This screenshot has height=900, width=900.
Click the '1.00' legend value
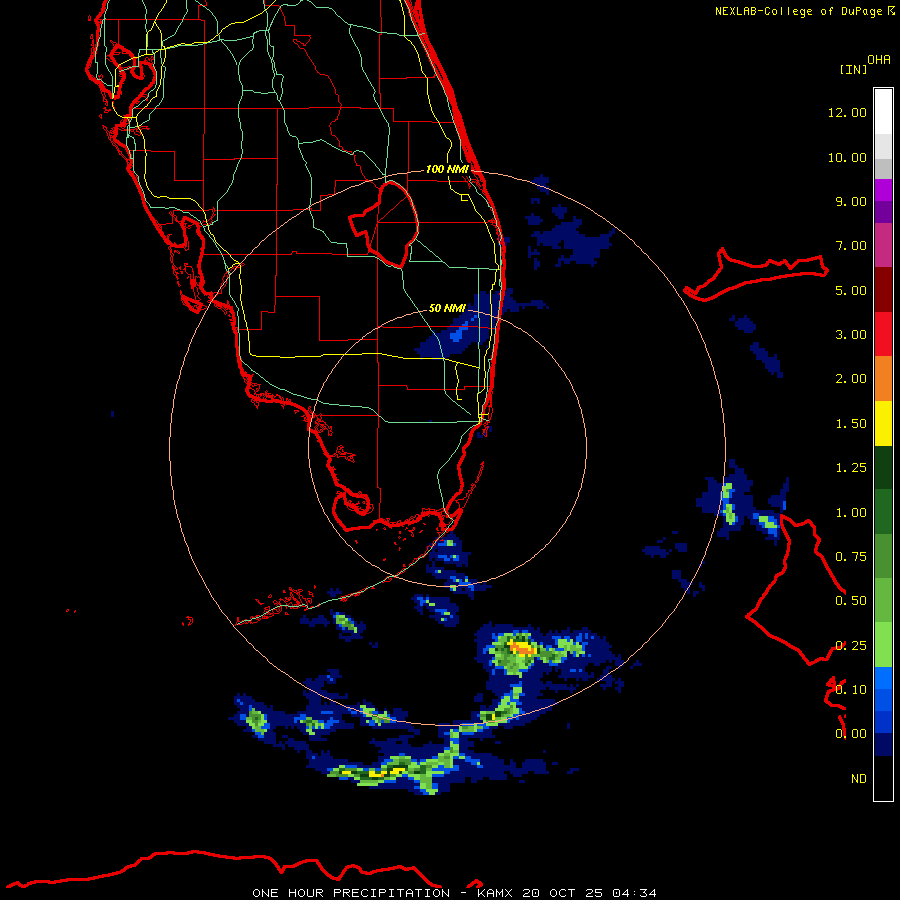[851, 513]
